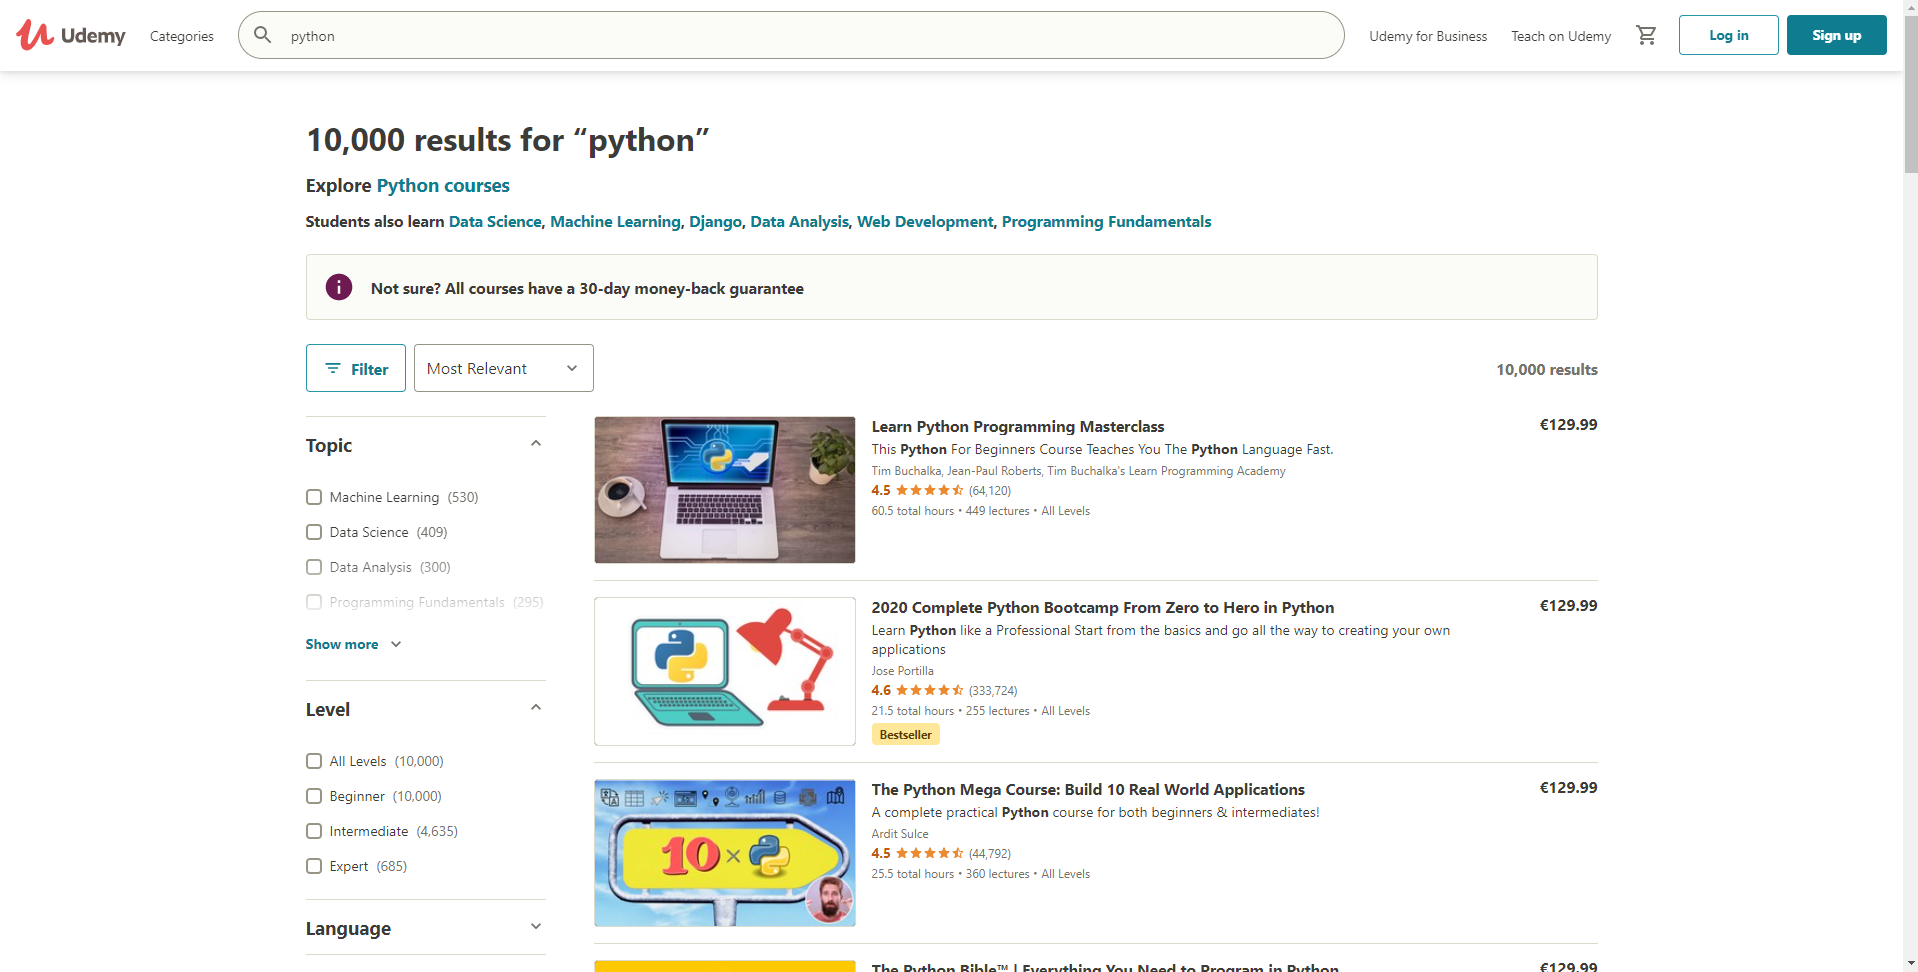Click star rating of Learn Python Programming Masterclass
Image resolution: width=1918 pixels, height=972 pixels.
coord(929,491)
